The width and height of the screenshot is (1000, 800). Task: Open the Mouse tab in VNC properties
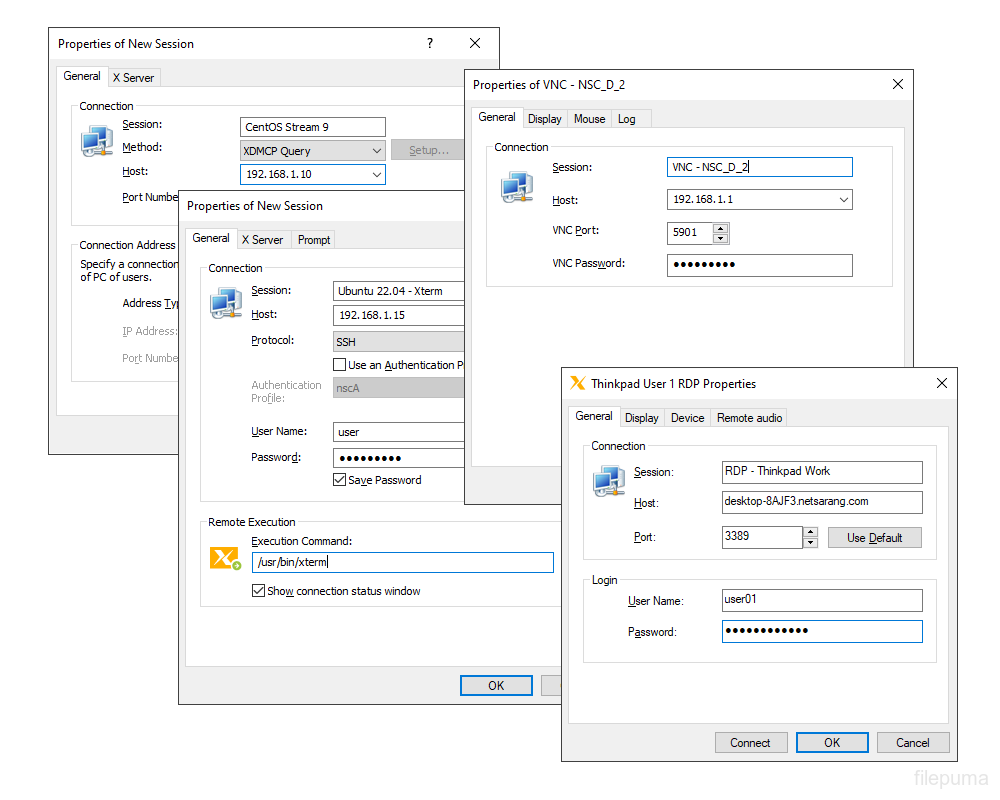point(589,118)
